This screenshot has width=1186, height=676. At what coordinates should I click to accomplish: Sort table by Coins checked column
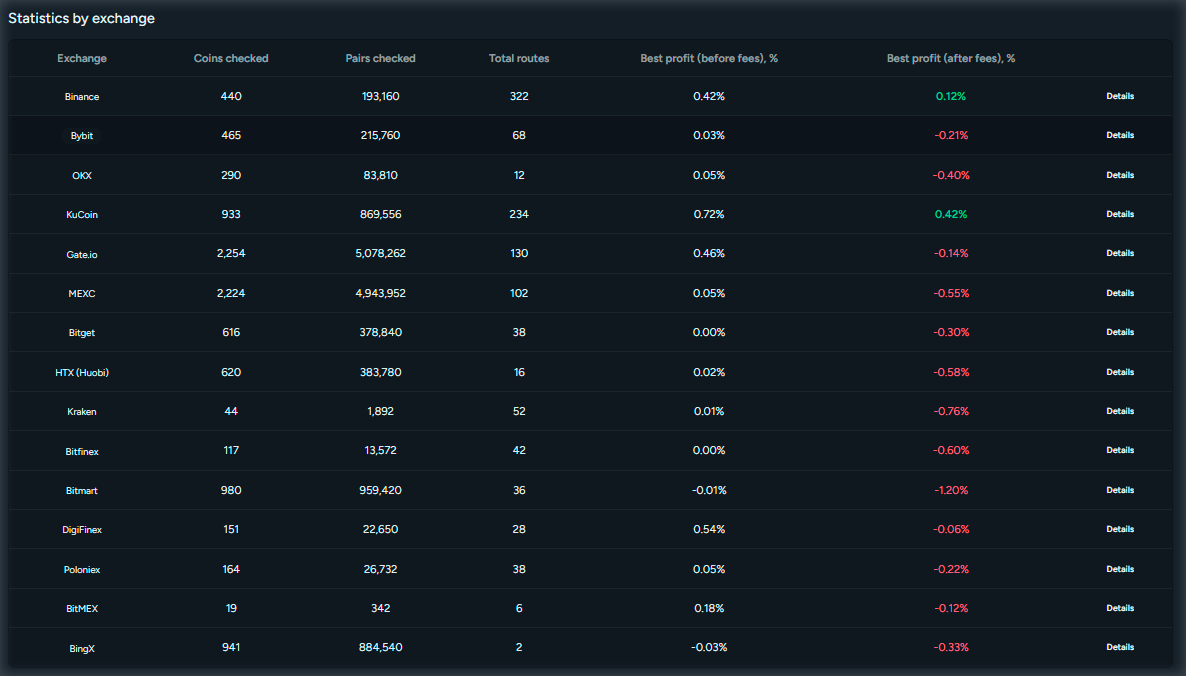[231, 58]
